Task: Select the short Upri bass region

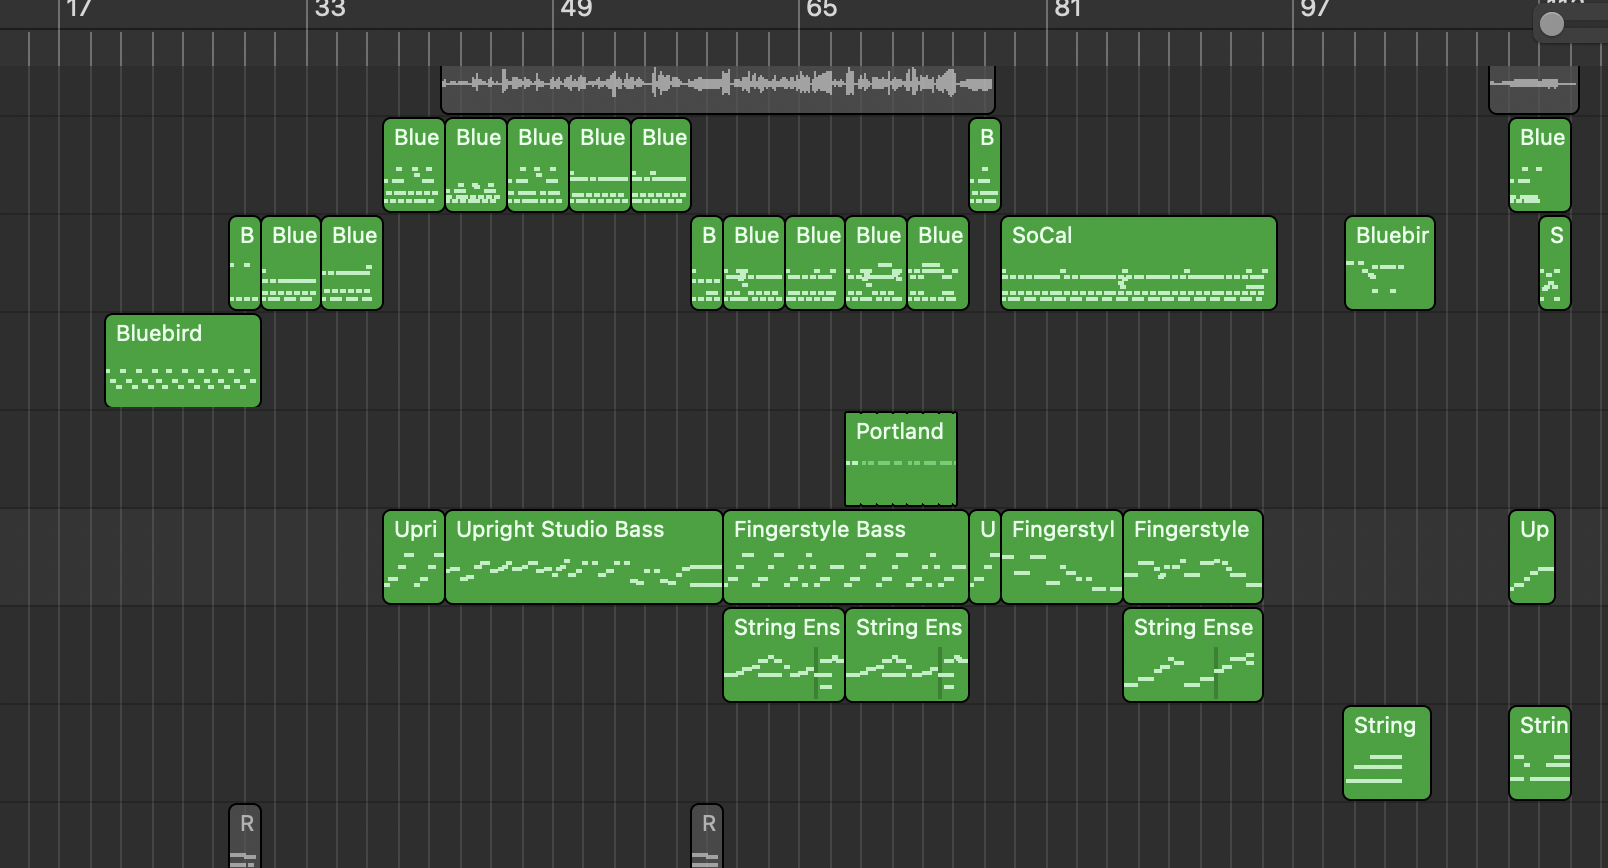Action: (x=413, y=558)
